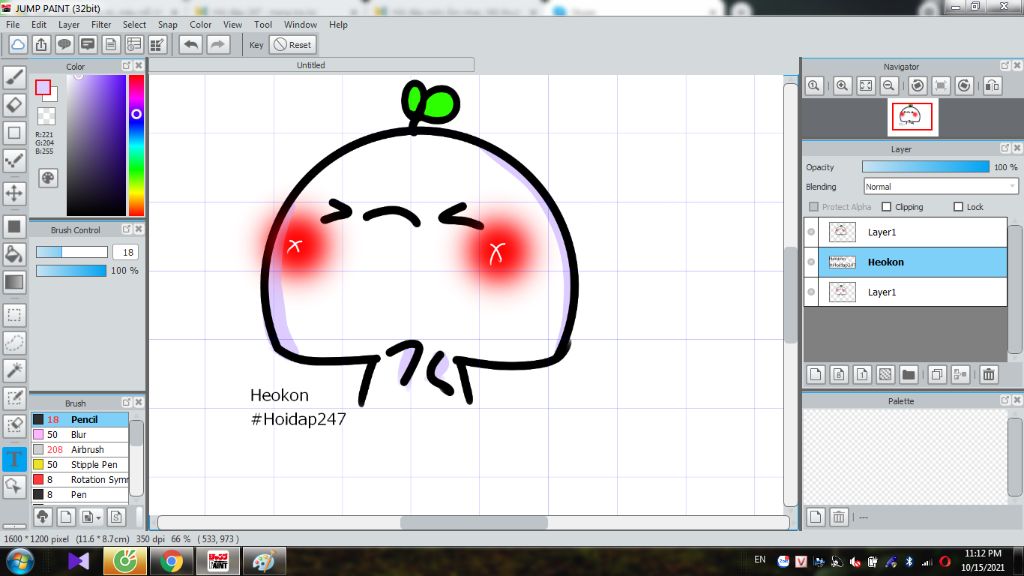This screenshot has height=576, width=1024.
Task: Click the brush size value field
Action: tap(125, 252)
